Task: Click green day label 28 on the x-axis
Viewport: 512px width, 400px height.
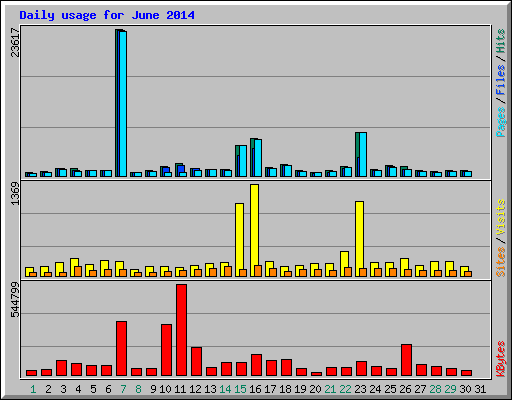Action: [x=435, y=389]
